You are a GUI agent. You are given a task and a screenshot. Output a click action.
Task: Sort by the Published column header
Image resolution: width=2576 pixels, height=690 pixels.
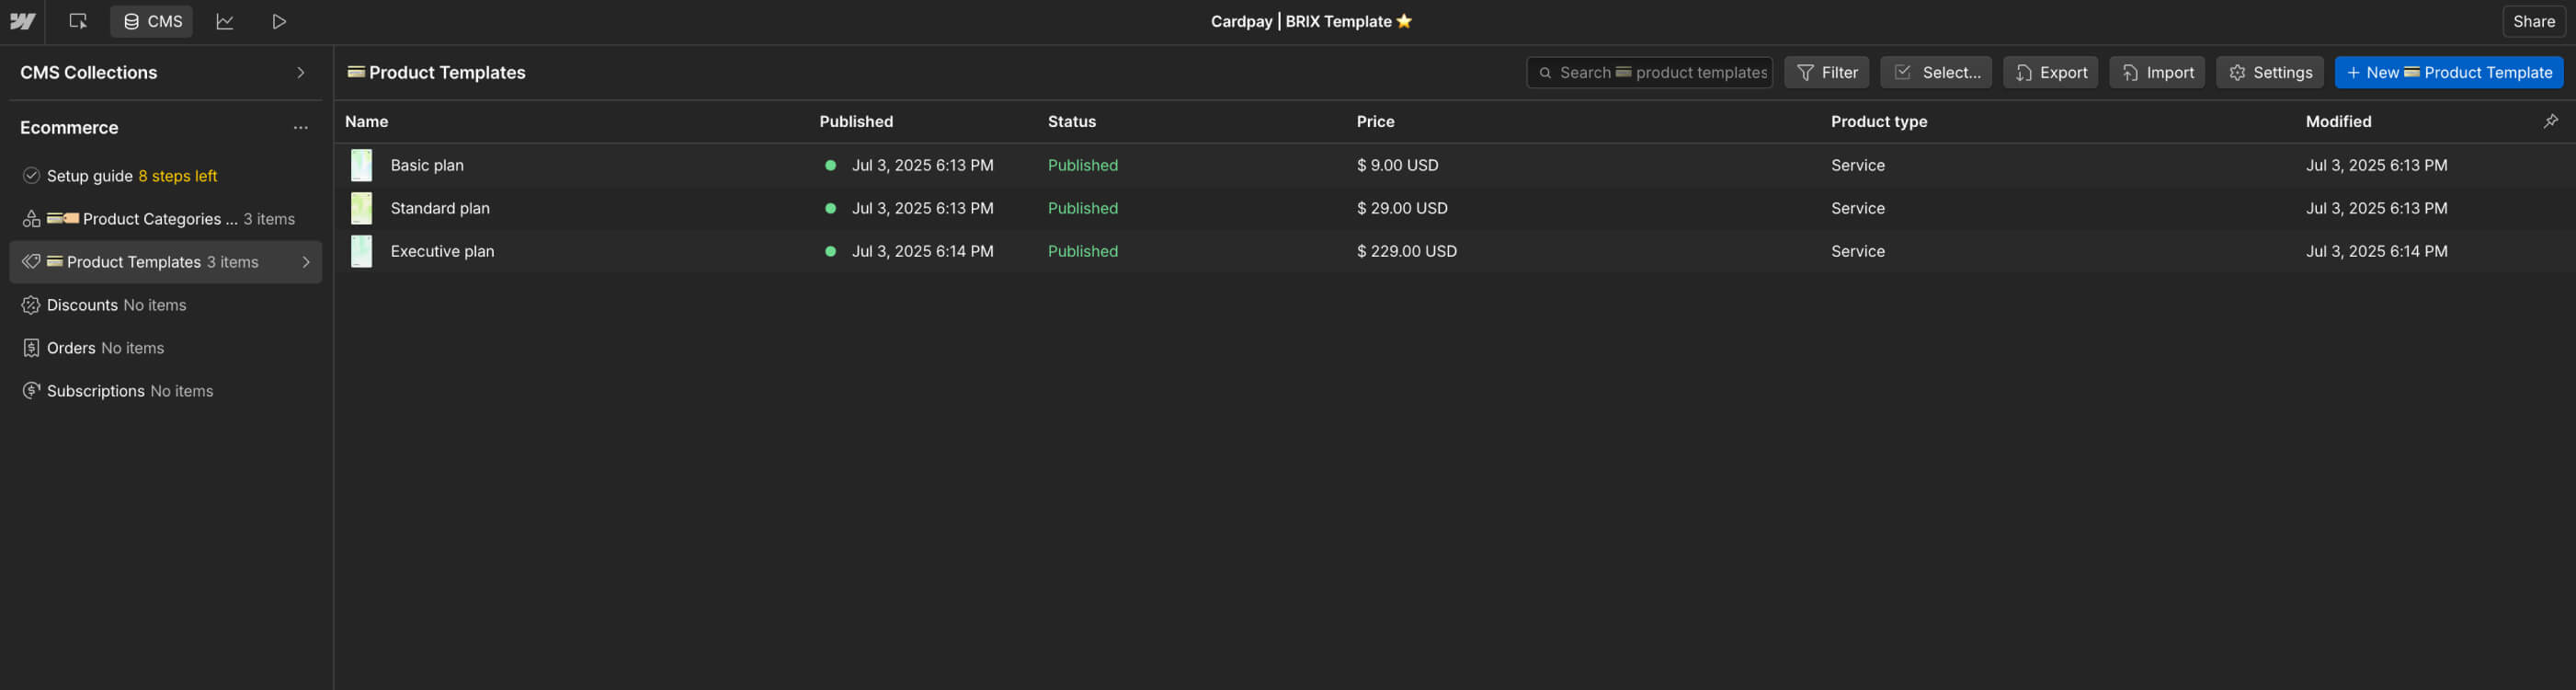click(x=856, y=121)
